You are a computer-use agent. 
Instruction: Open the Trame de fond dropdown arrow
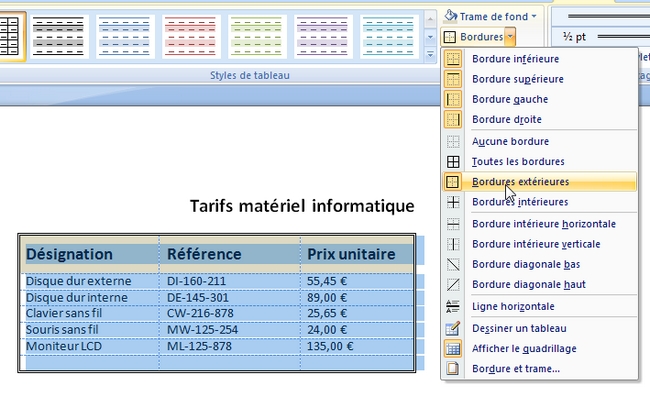pos(534,17)
